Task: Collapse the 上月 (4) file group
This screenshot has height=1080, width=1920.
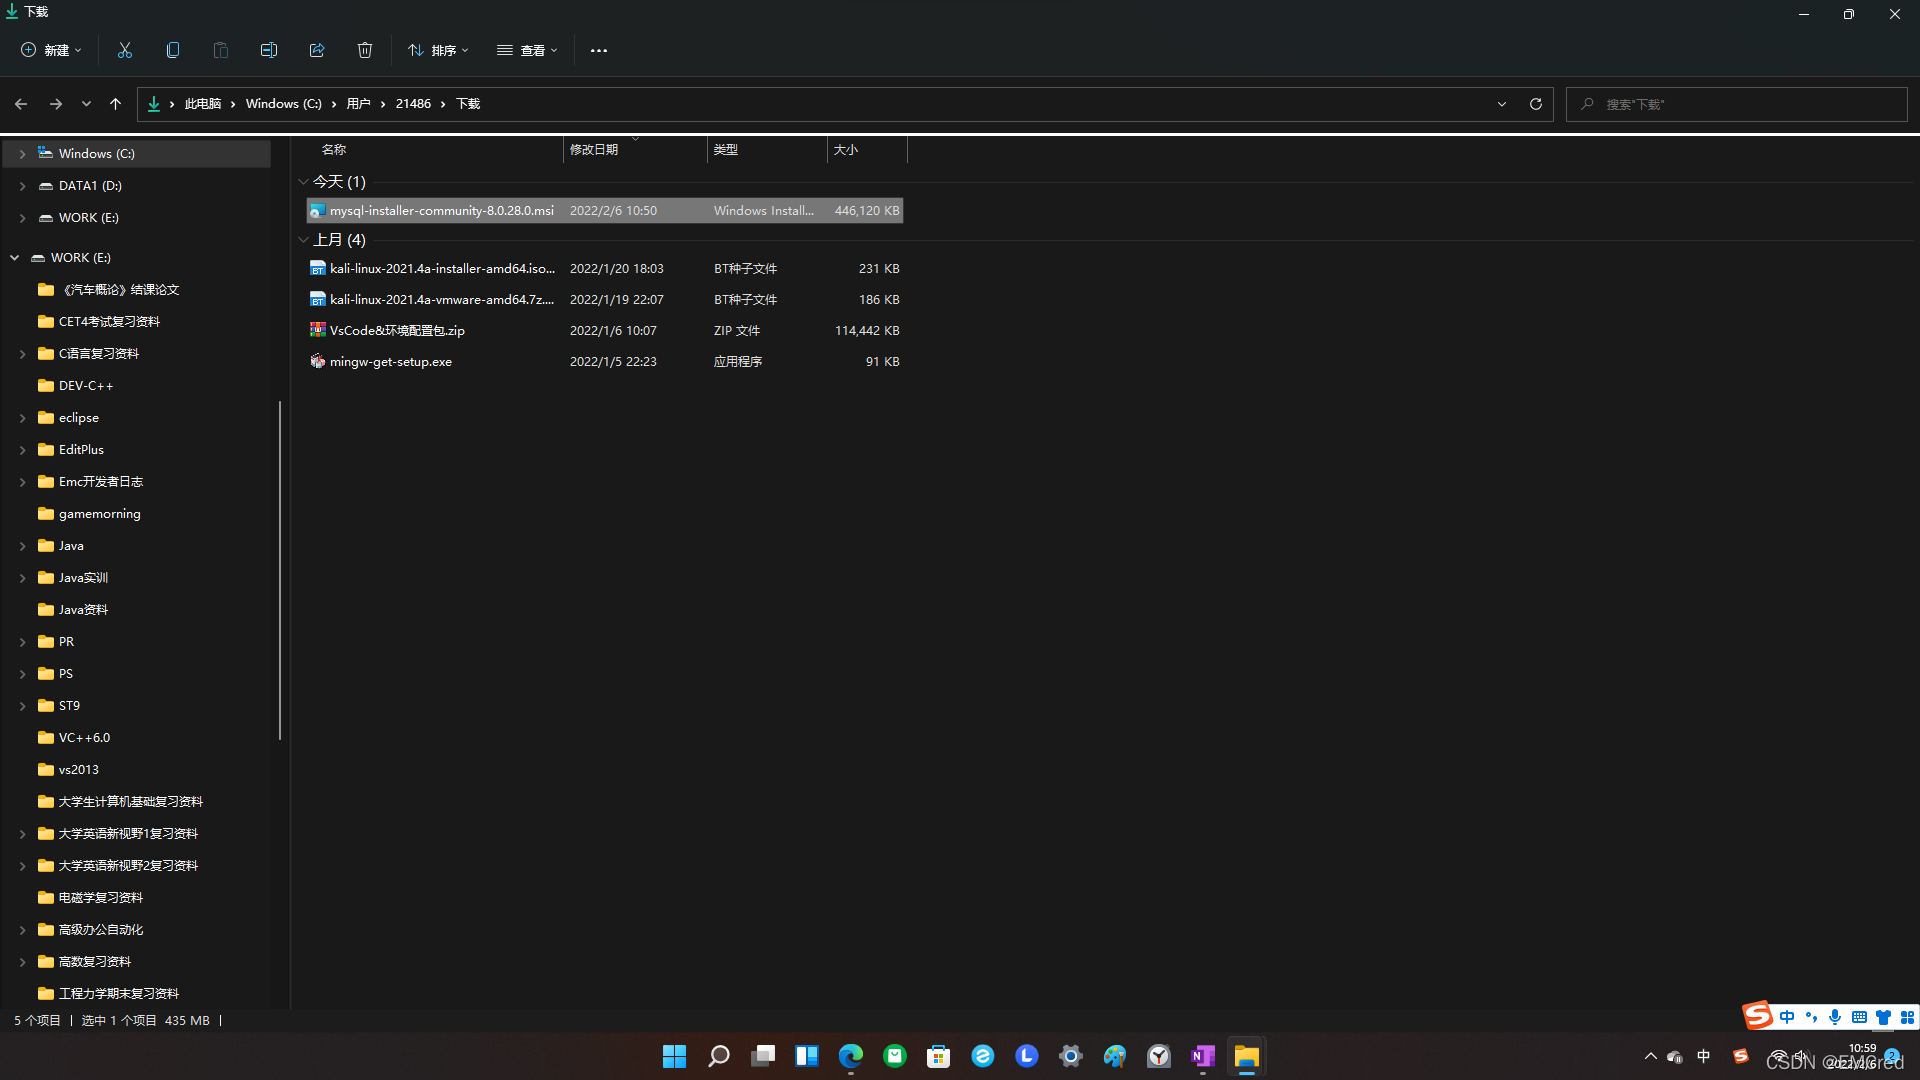Action: (x=303, y=240)
